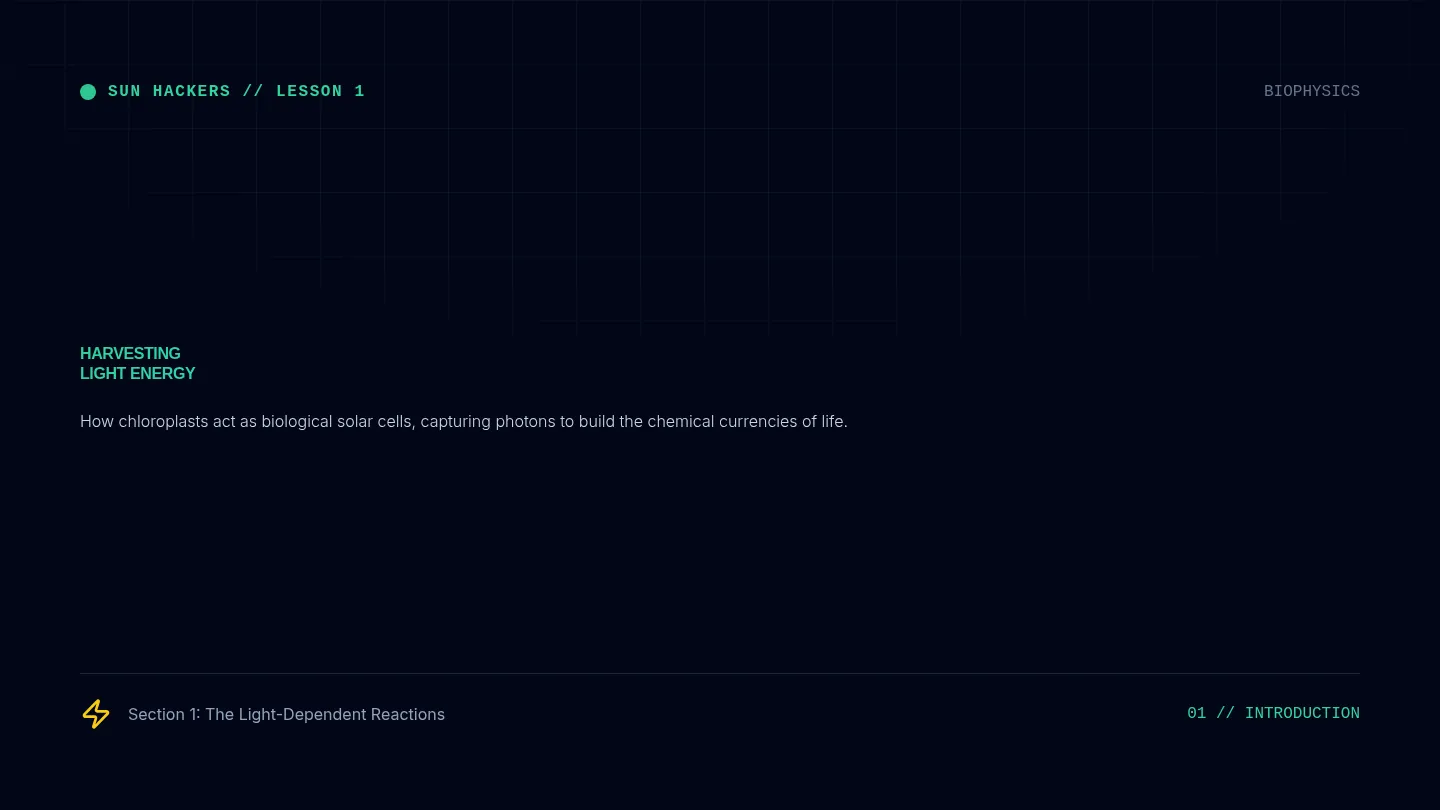This screenshot has height=810, width=1440.
Task: Click the '01 // INTRODUCTION' footer label
Action: tap(1273, 713)
